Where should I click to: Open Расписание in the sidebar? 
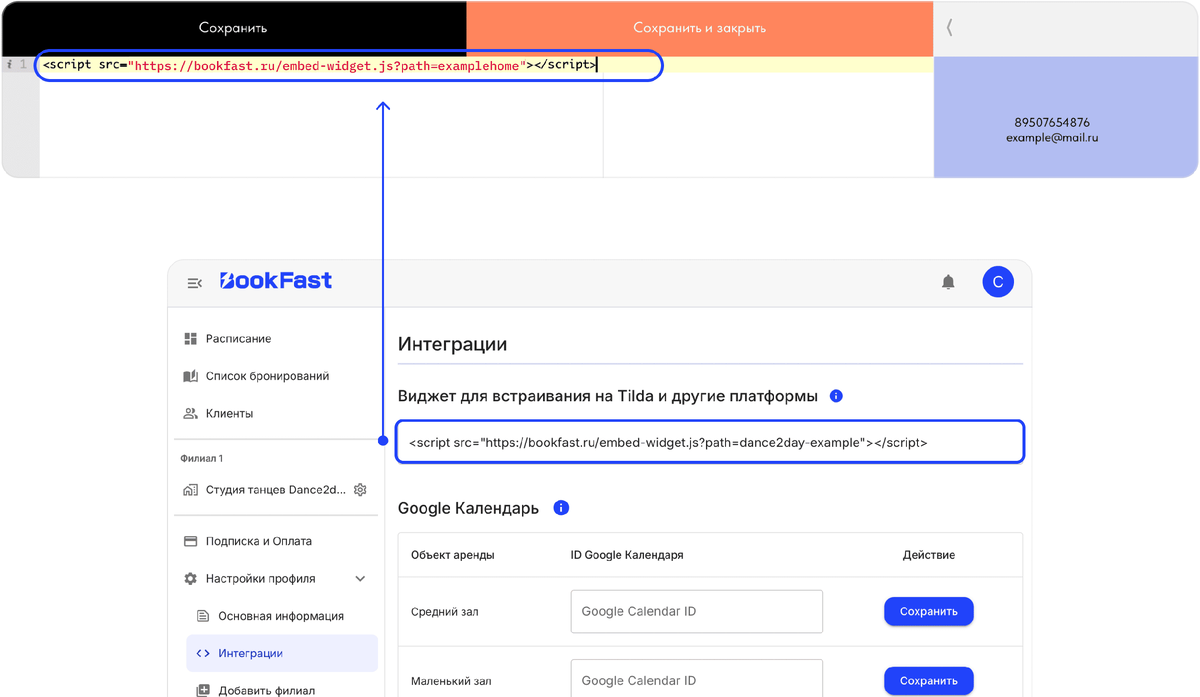[238, 339]
